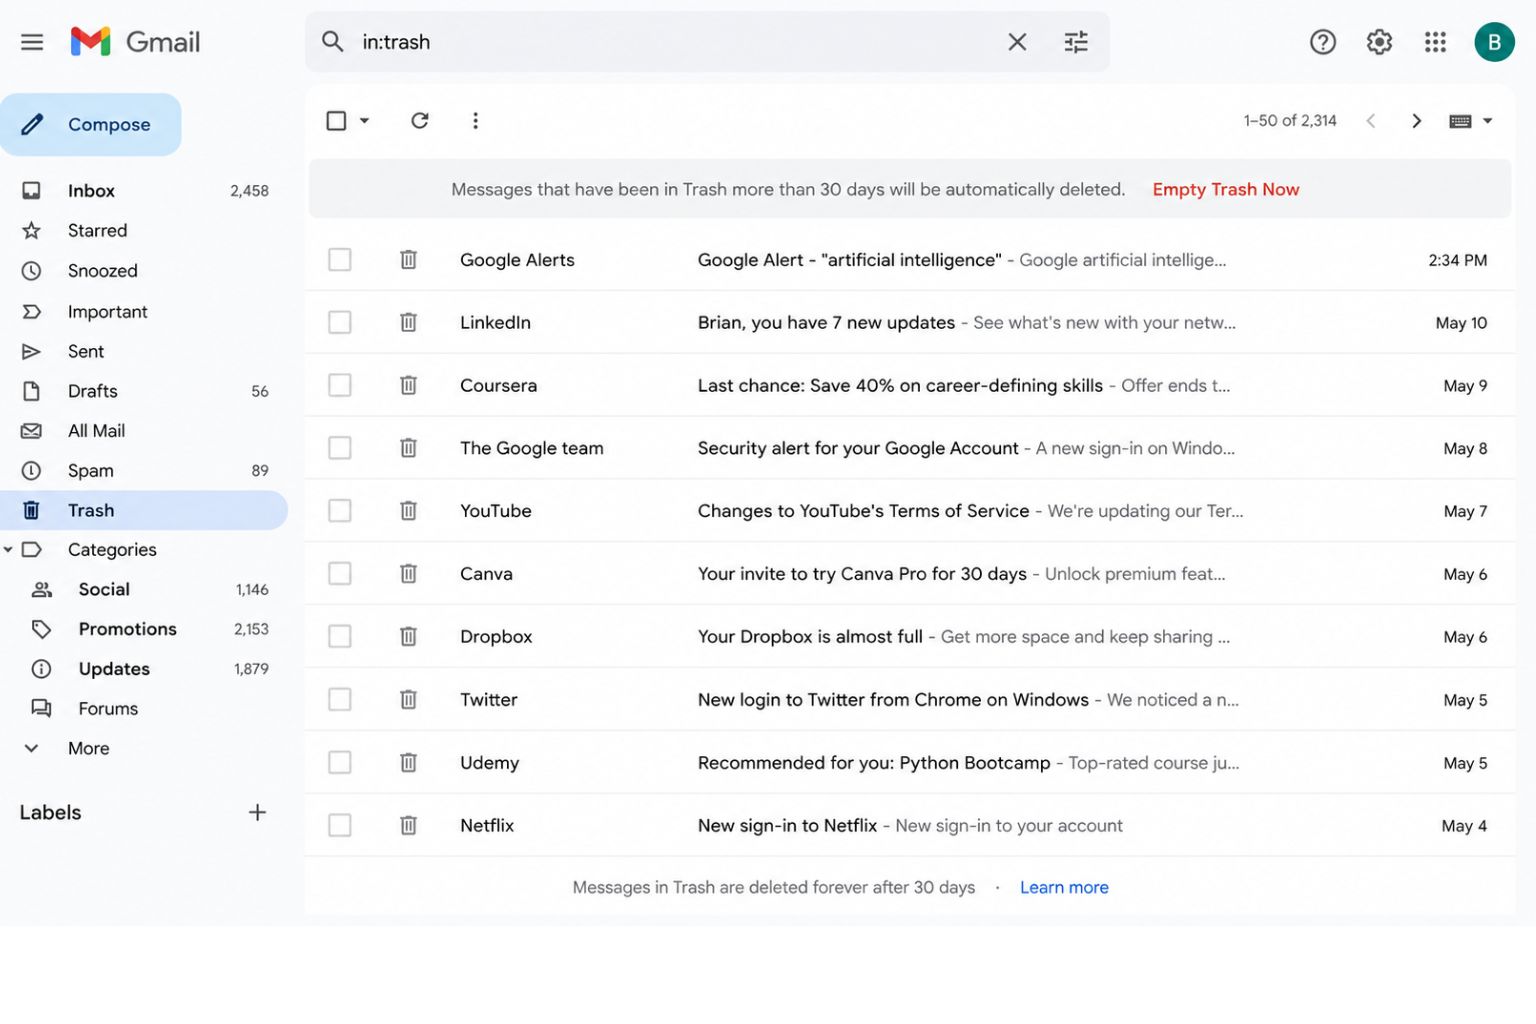Open the Promotions category

(x=143, y=629)
